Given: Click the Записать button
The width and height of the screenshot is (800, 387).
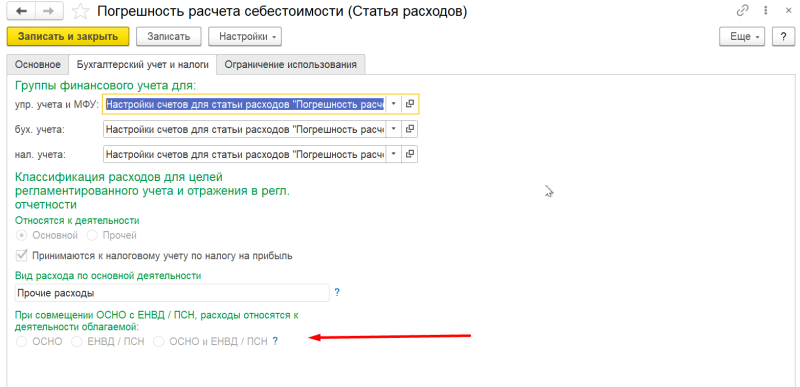Looking at the screenshot, I should [x=169, y=37].
